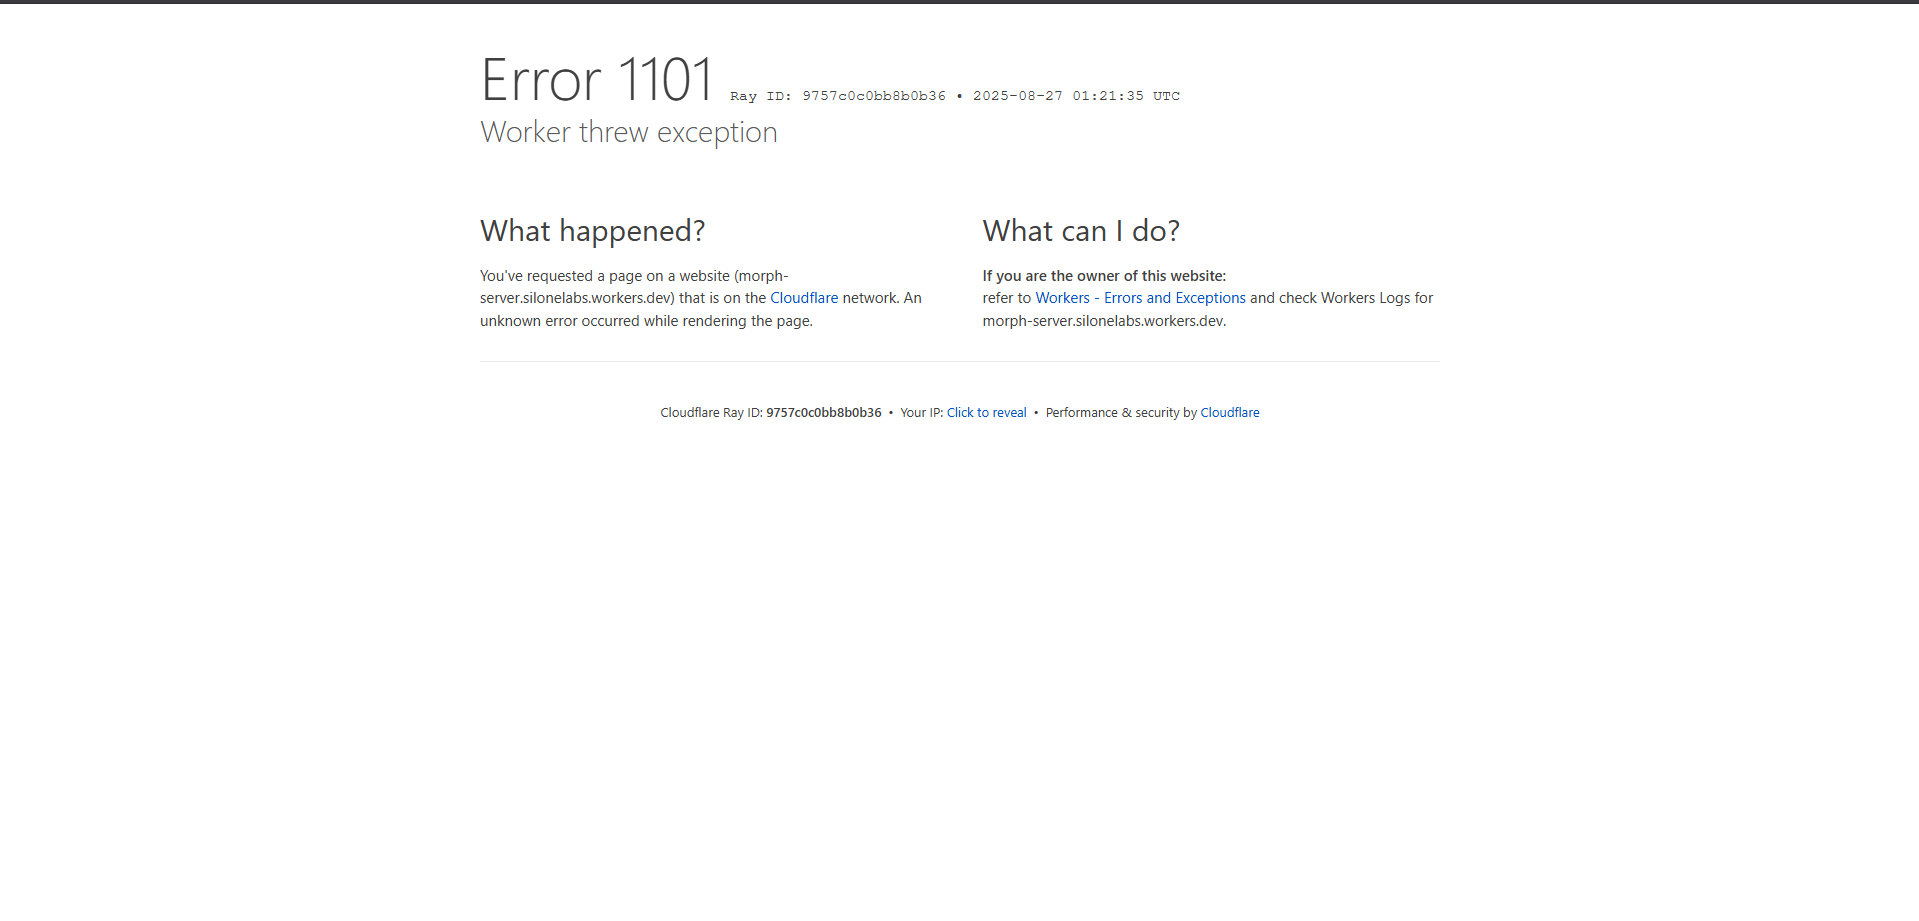
Task: Select the UTC timestamp text
Action: (x=1075, y=95)
